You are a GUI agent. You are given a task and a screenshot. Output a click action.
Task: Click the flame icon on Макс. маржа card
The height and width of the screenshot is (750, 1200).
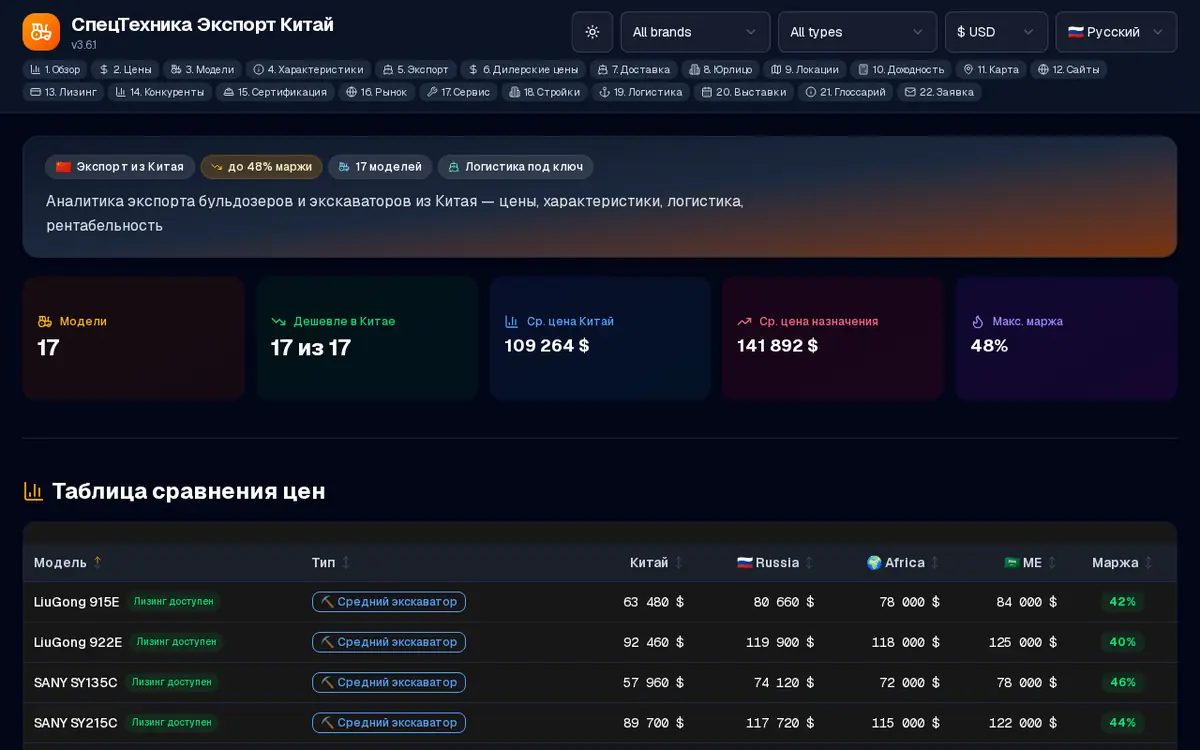click(x=978, y=321)
